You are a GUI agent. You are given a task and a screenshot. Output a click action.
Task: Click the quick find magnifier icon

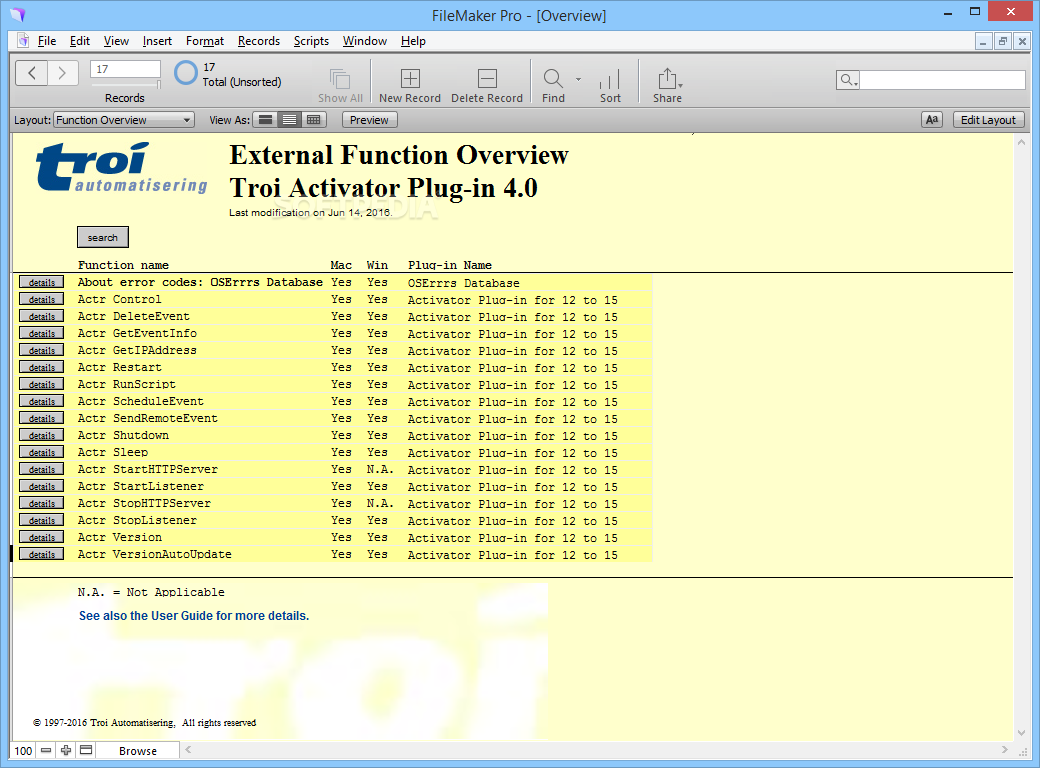pos(848,80)
